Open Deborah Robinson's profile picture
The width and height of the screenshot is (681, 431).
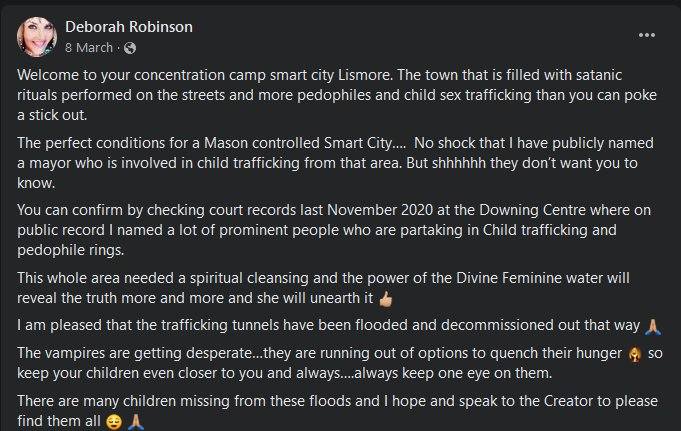coord(36,36)
